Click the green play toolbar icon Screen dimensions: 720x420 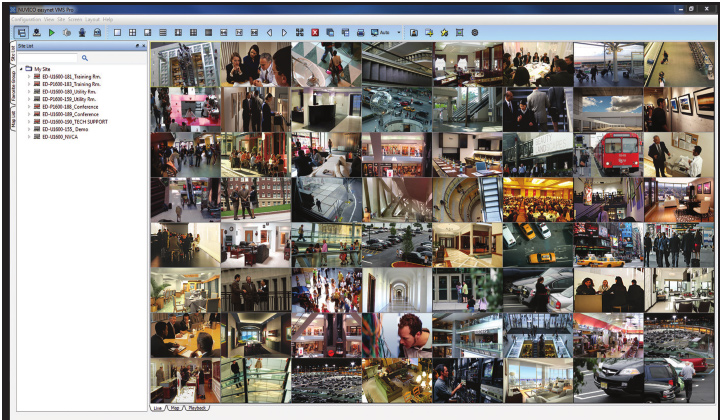[x=52, y=32]
